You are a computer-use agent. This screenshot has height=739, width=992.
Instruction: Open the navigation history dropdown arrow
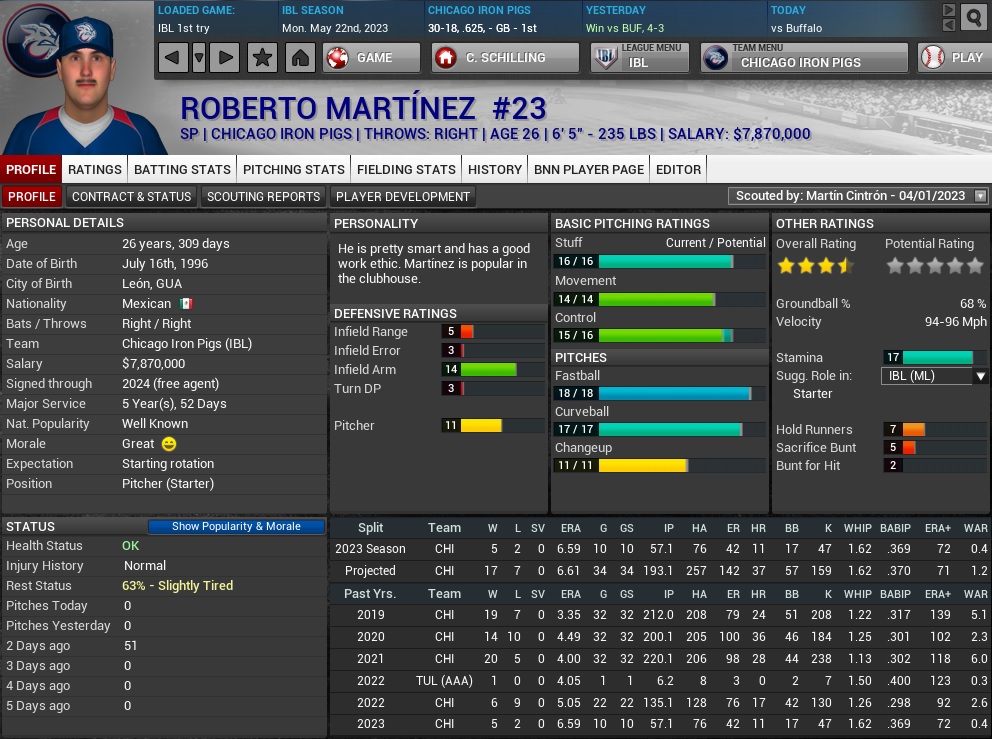pos(199,58)
